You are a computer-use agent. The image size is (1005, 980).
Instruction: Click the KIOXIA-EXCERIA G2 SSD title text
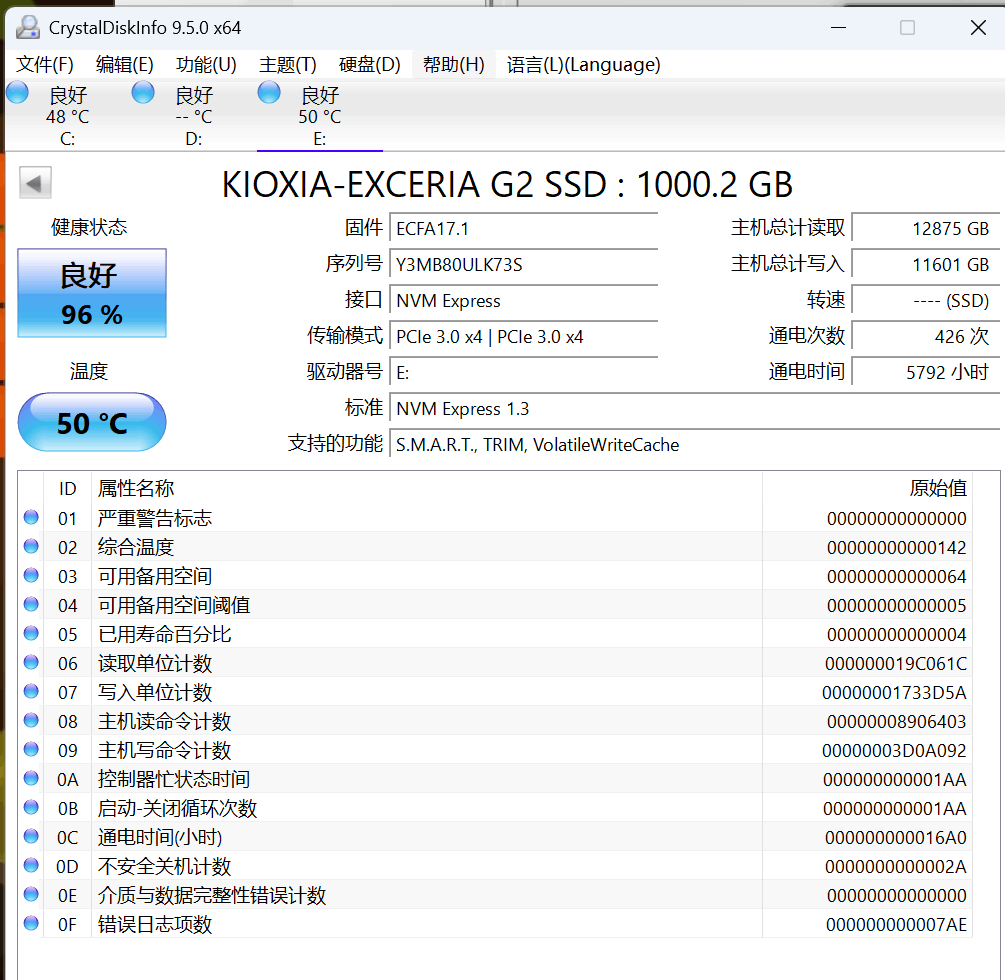pyautogui.click(x=507, y=185)
